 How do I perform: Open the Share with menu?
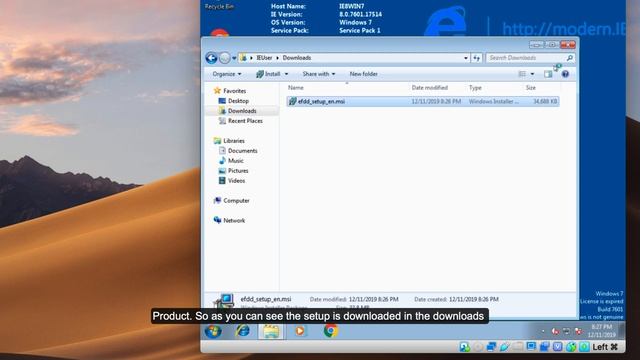319,74
